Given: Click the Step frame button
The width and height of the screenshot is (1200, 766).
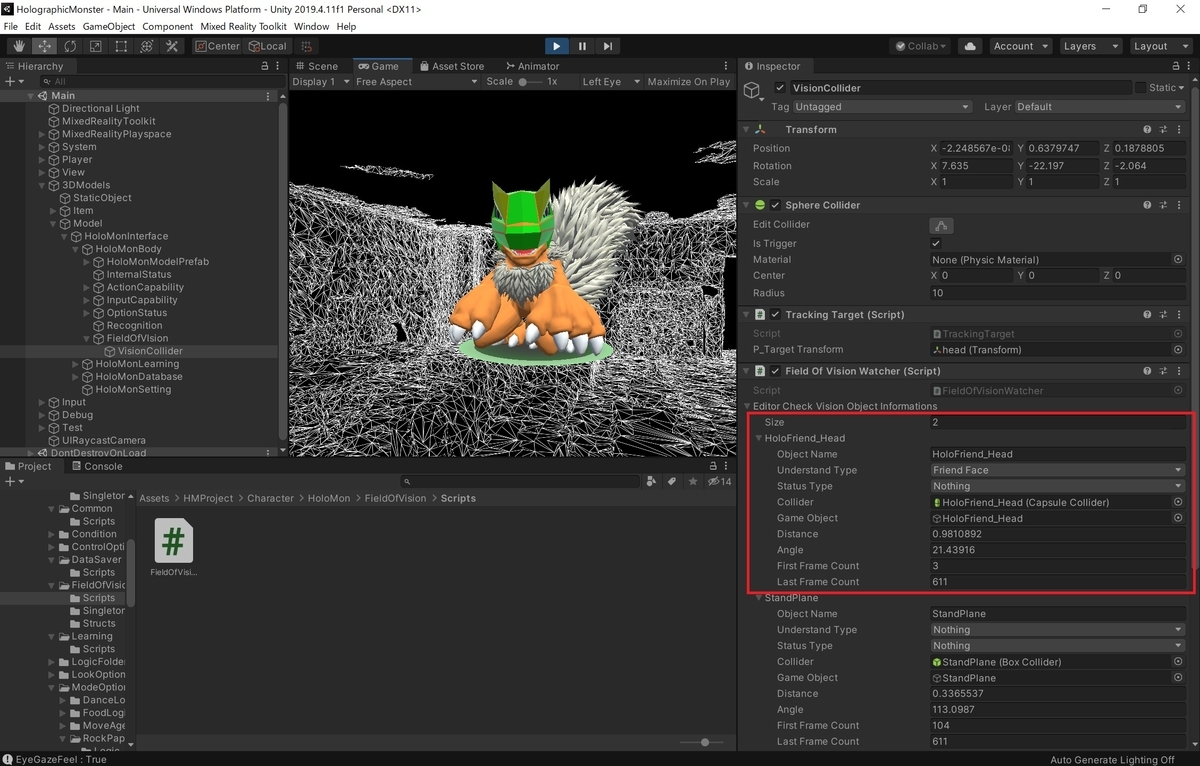Looking at the screenshot, I should tap(607, 46).
